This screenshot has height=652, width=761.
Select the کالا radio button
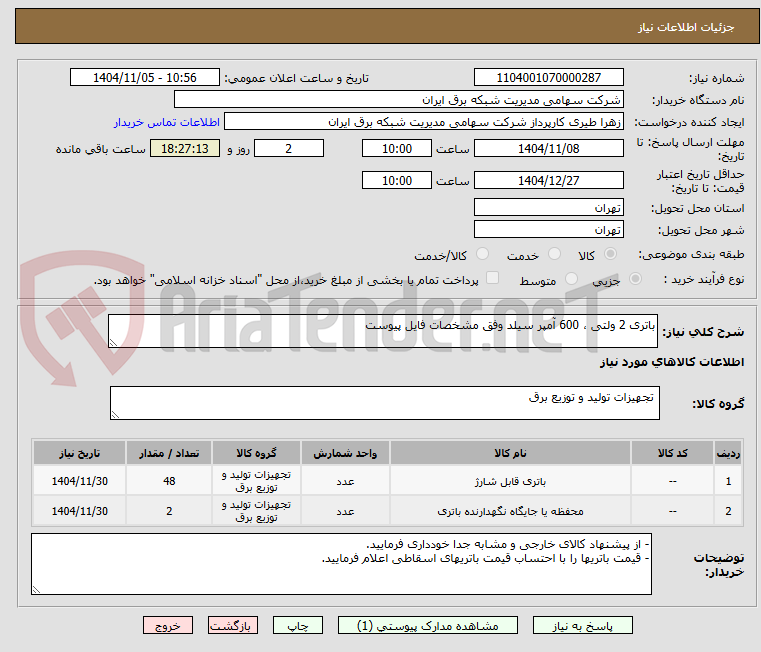click(611, 254)
